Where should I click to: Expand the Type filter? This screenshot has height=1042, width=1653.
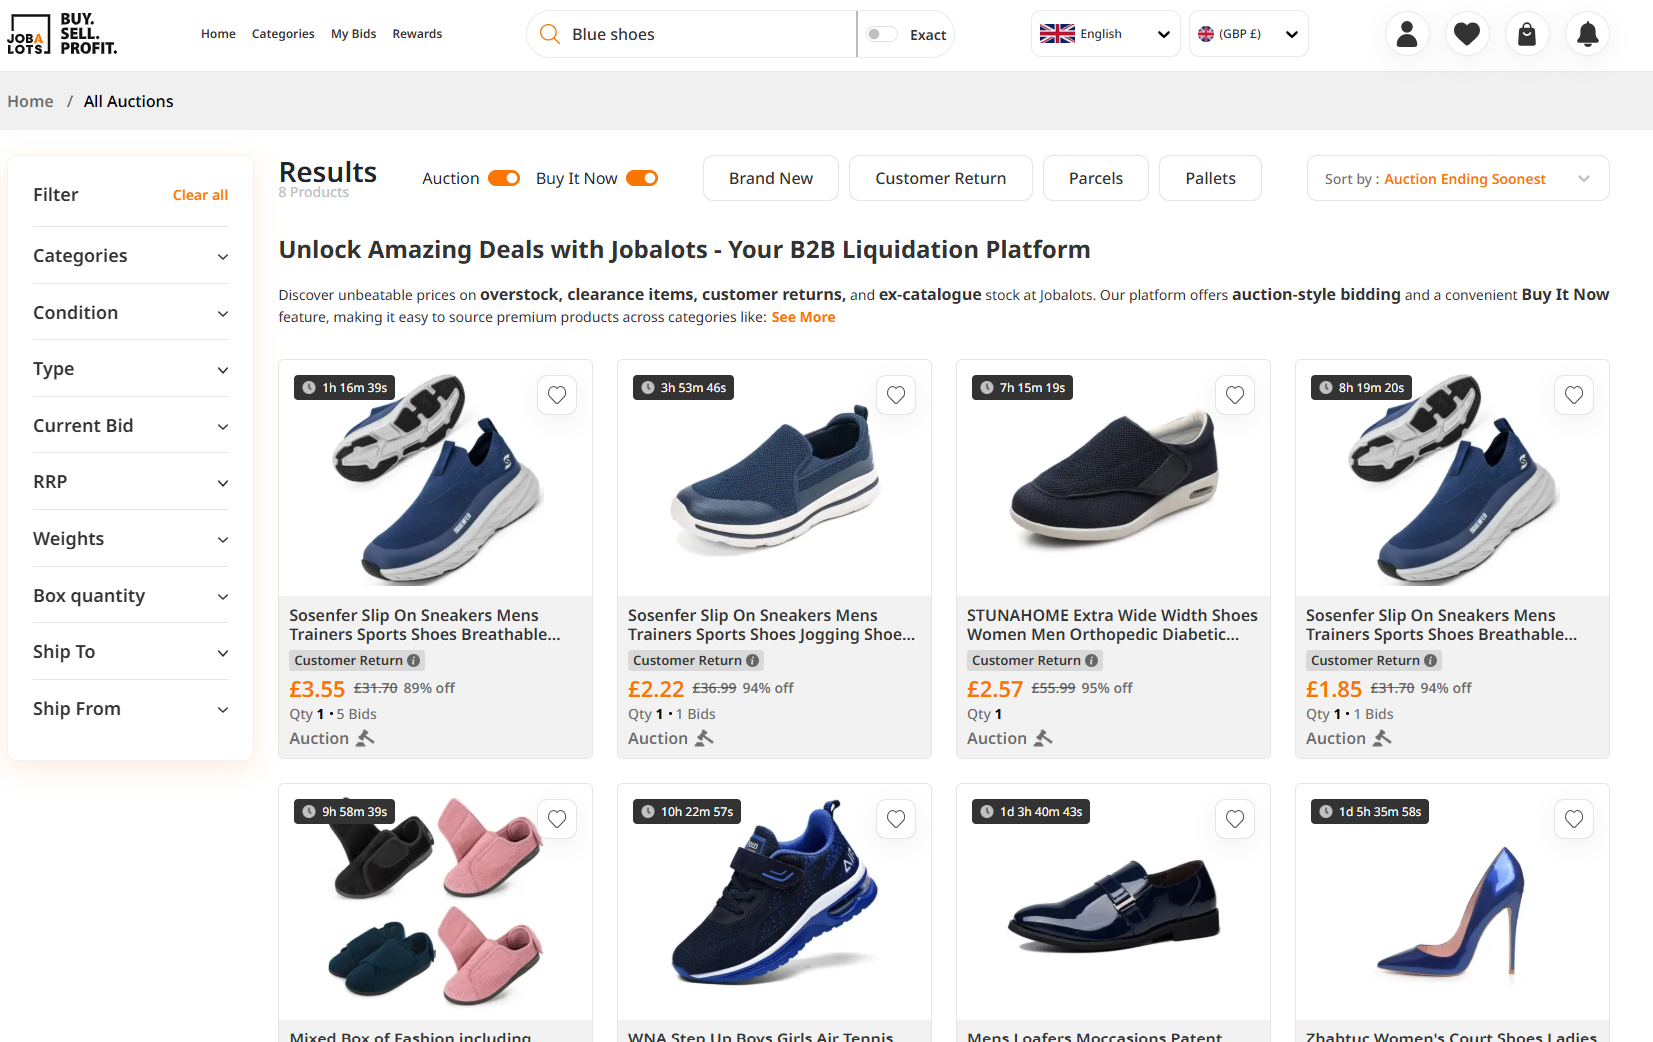[130, 369]
